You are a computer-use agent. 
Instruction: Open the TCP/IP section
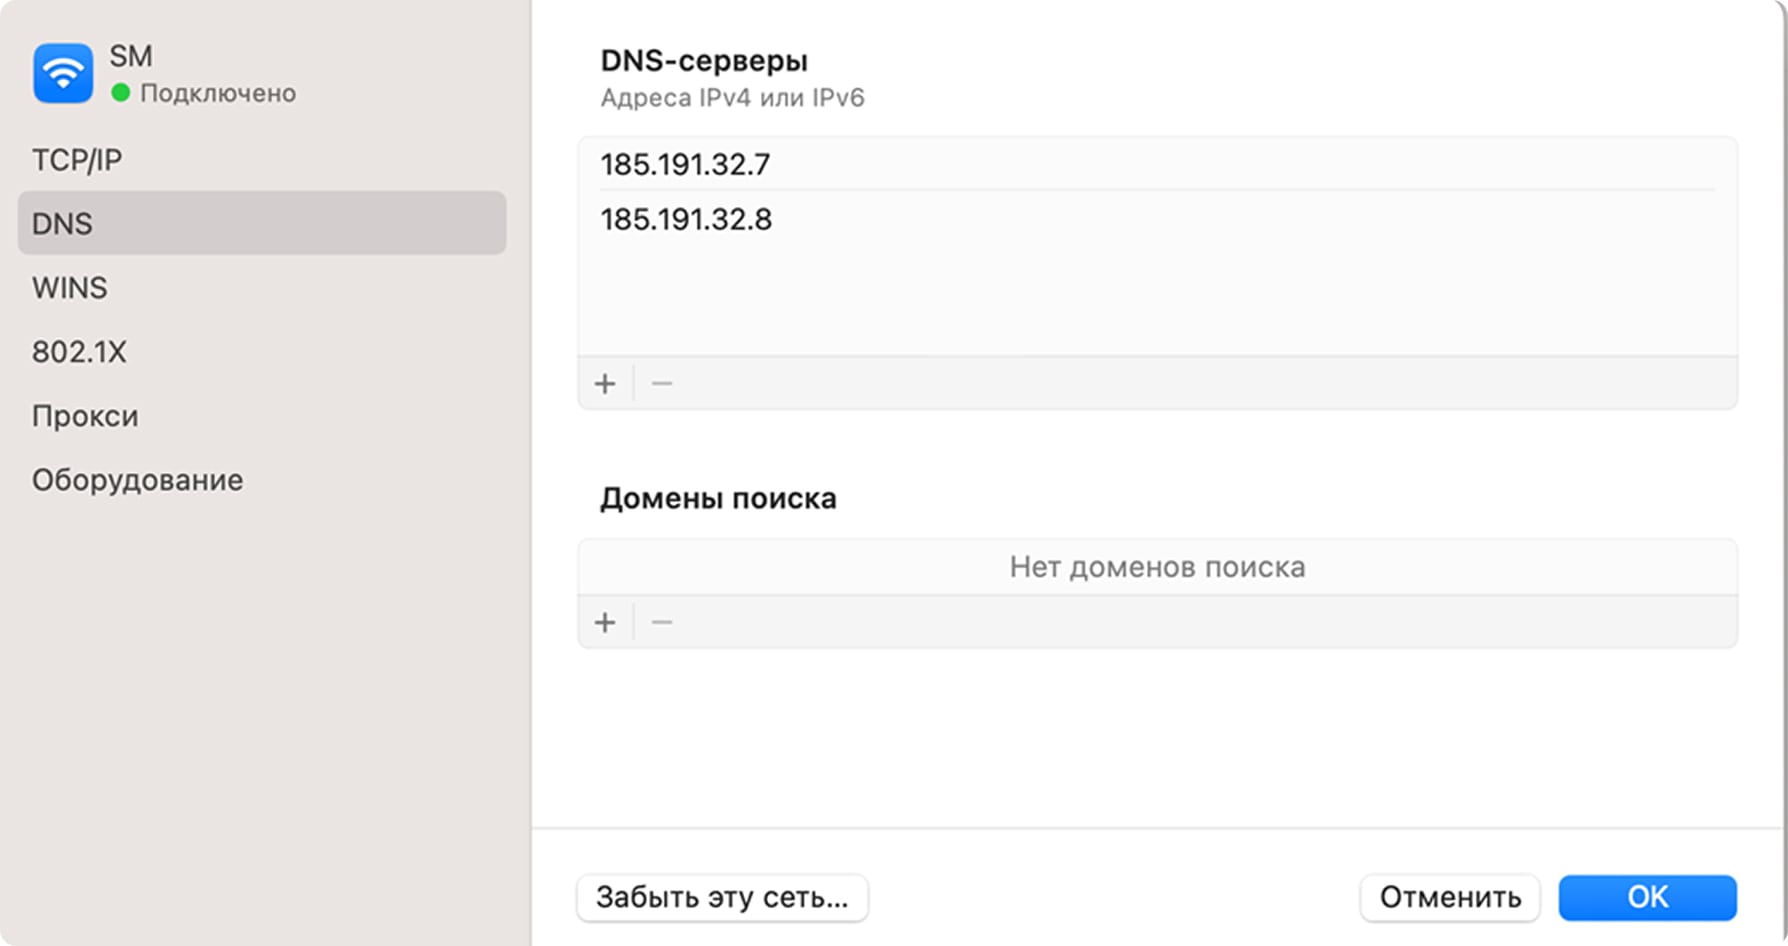[77, 160]
